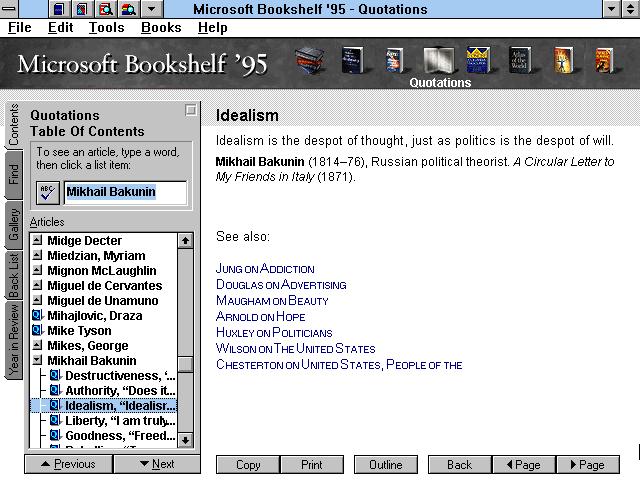The width and height of the screenshot is (640, 480).
Task: Click the quote icon next to Liberty
Action: click(x=55, y=420)
